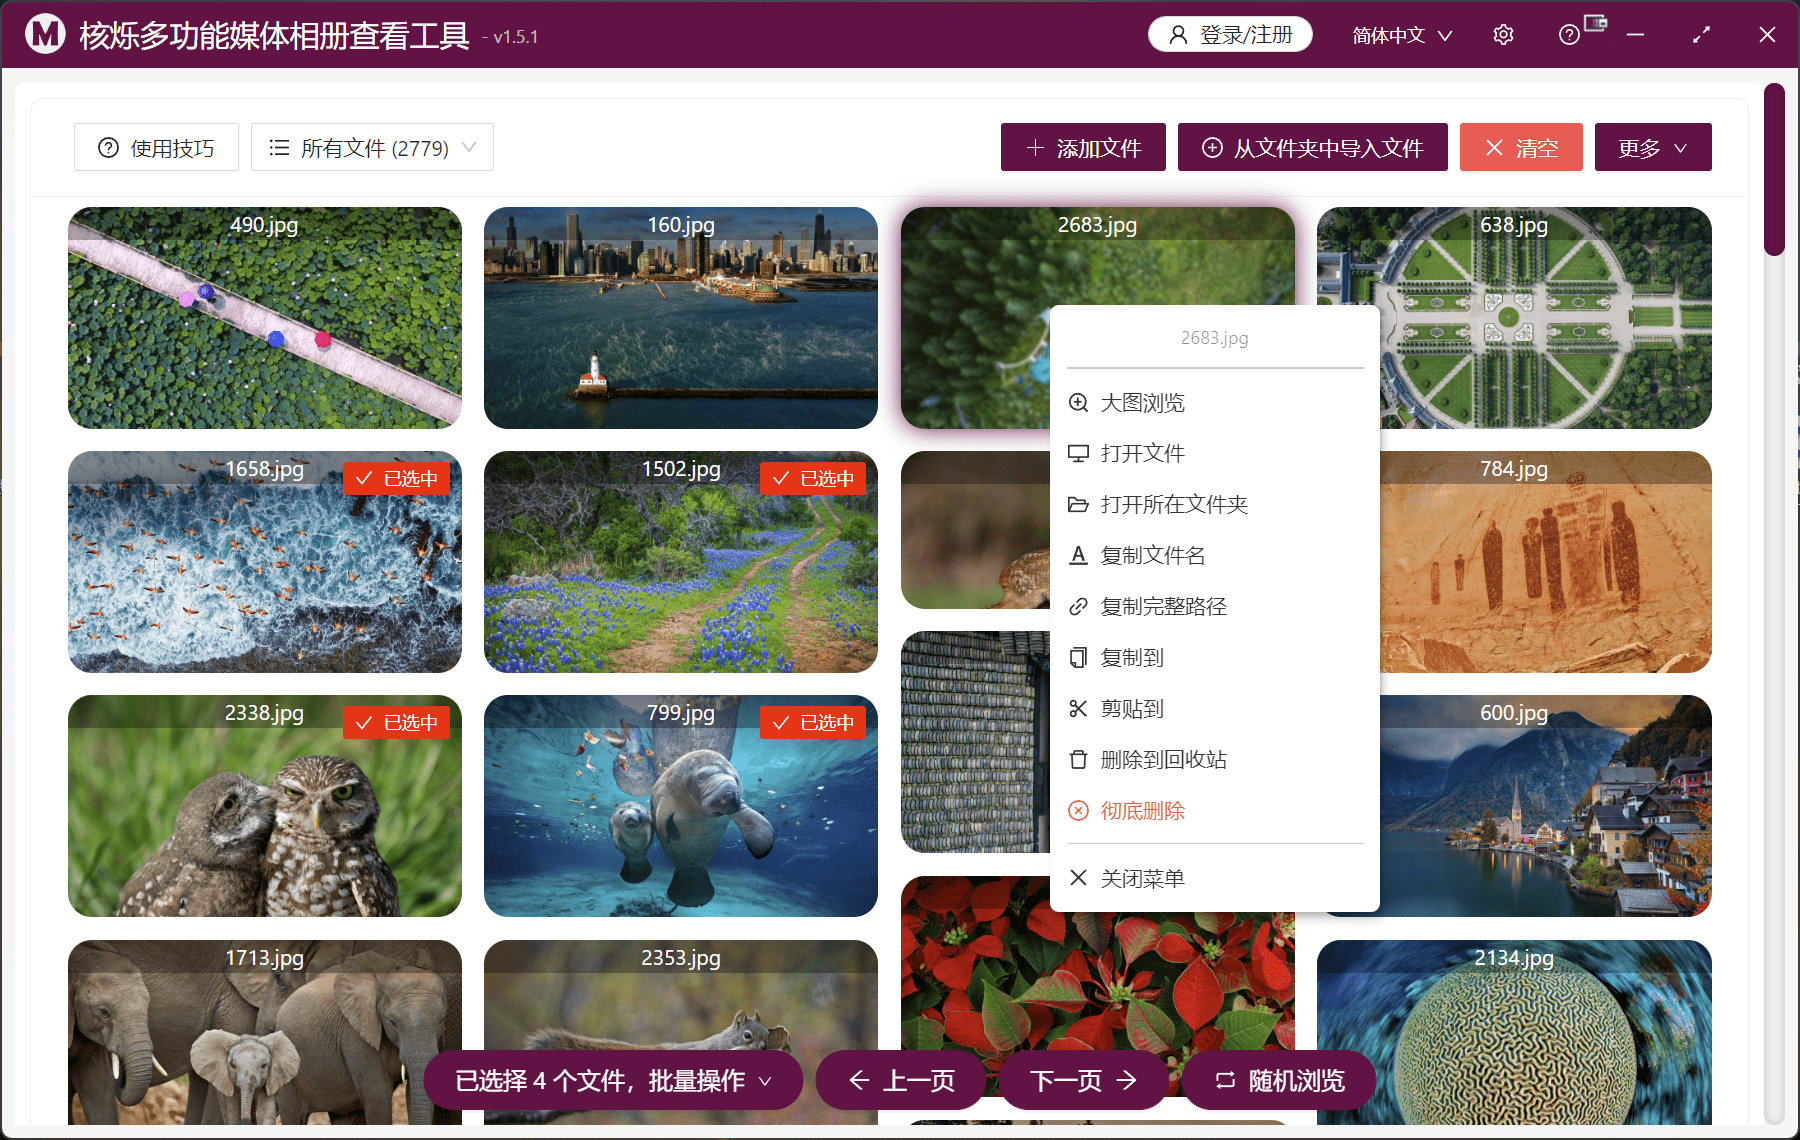This screenshot has width=1800, height=1140.
Task: Choose 剪贴到 from context menu
Action: coord(1215,708)
